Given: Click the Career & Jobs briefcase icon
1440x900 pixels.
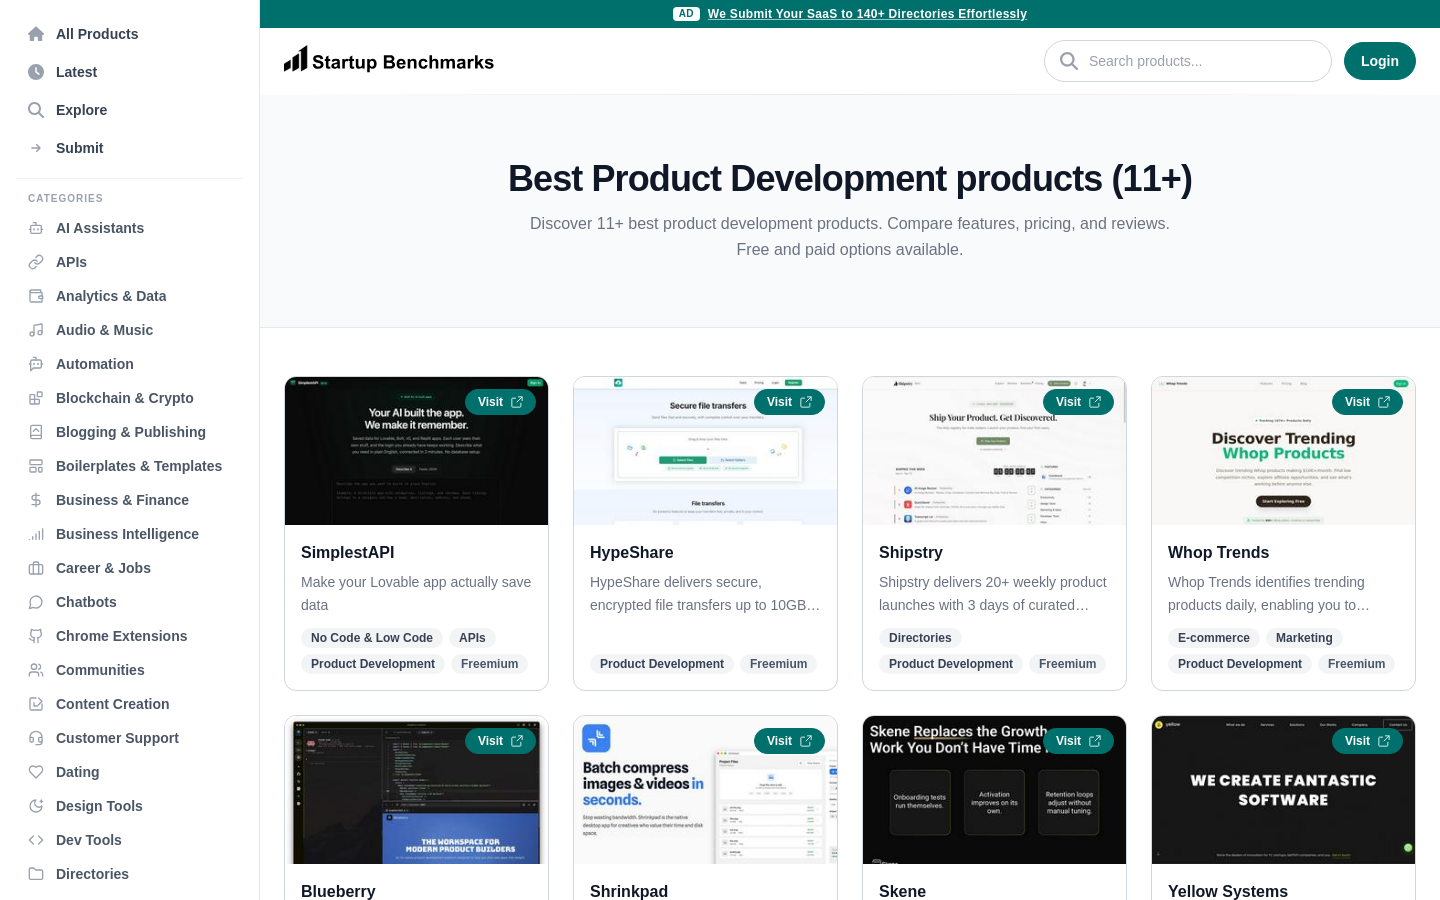Looking at the screenshot, I should [36, 568].
